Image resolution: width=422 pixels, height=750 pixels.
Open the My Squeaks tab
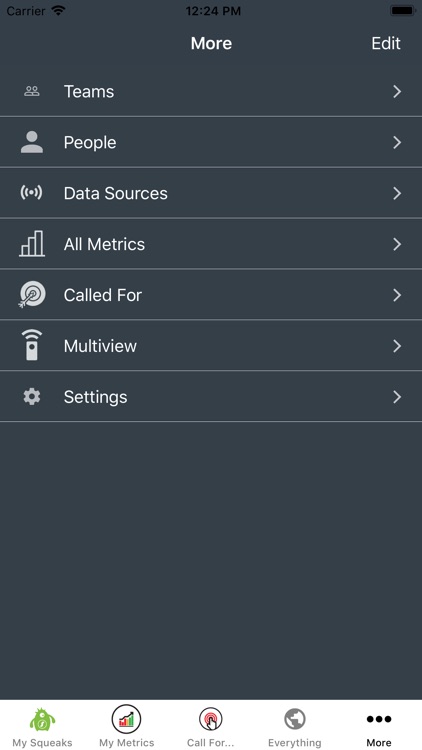42,726
